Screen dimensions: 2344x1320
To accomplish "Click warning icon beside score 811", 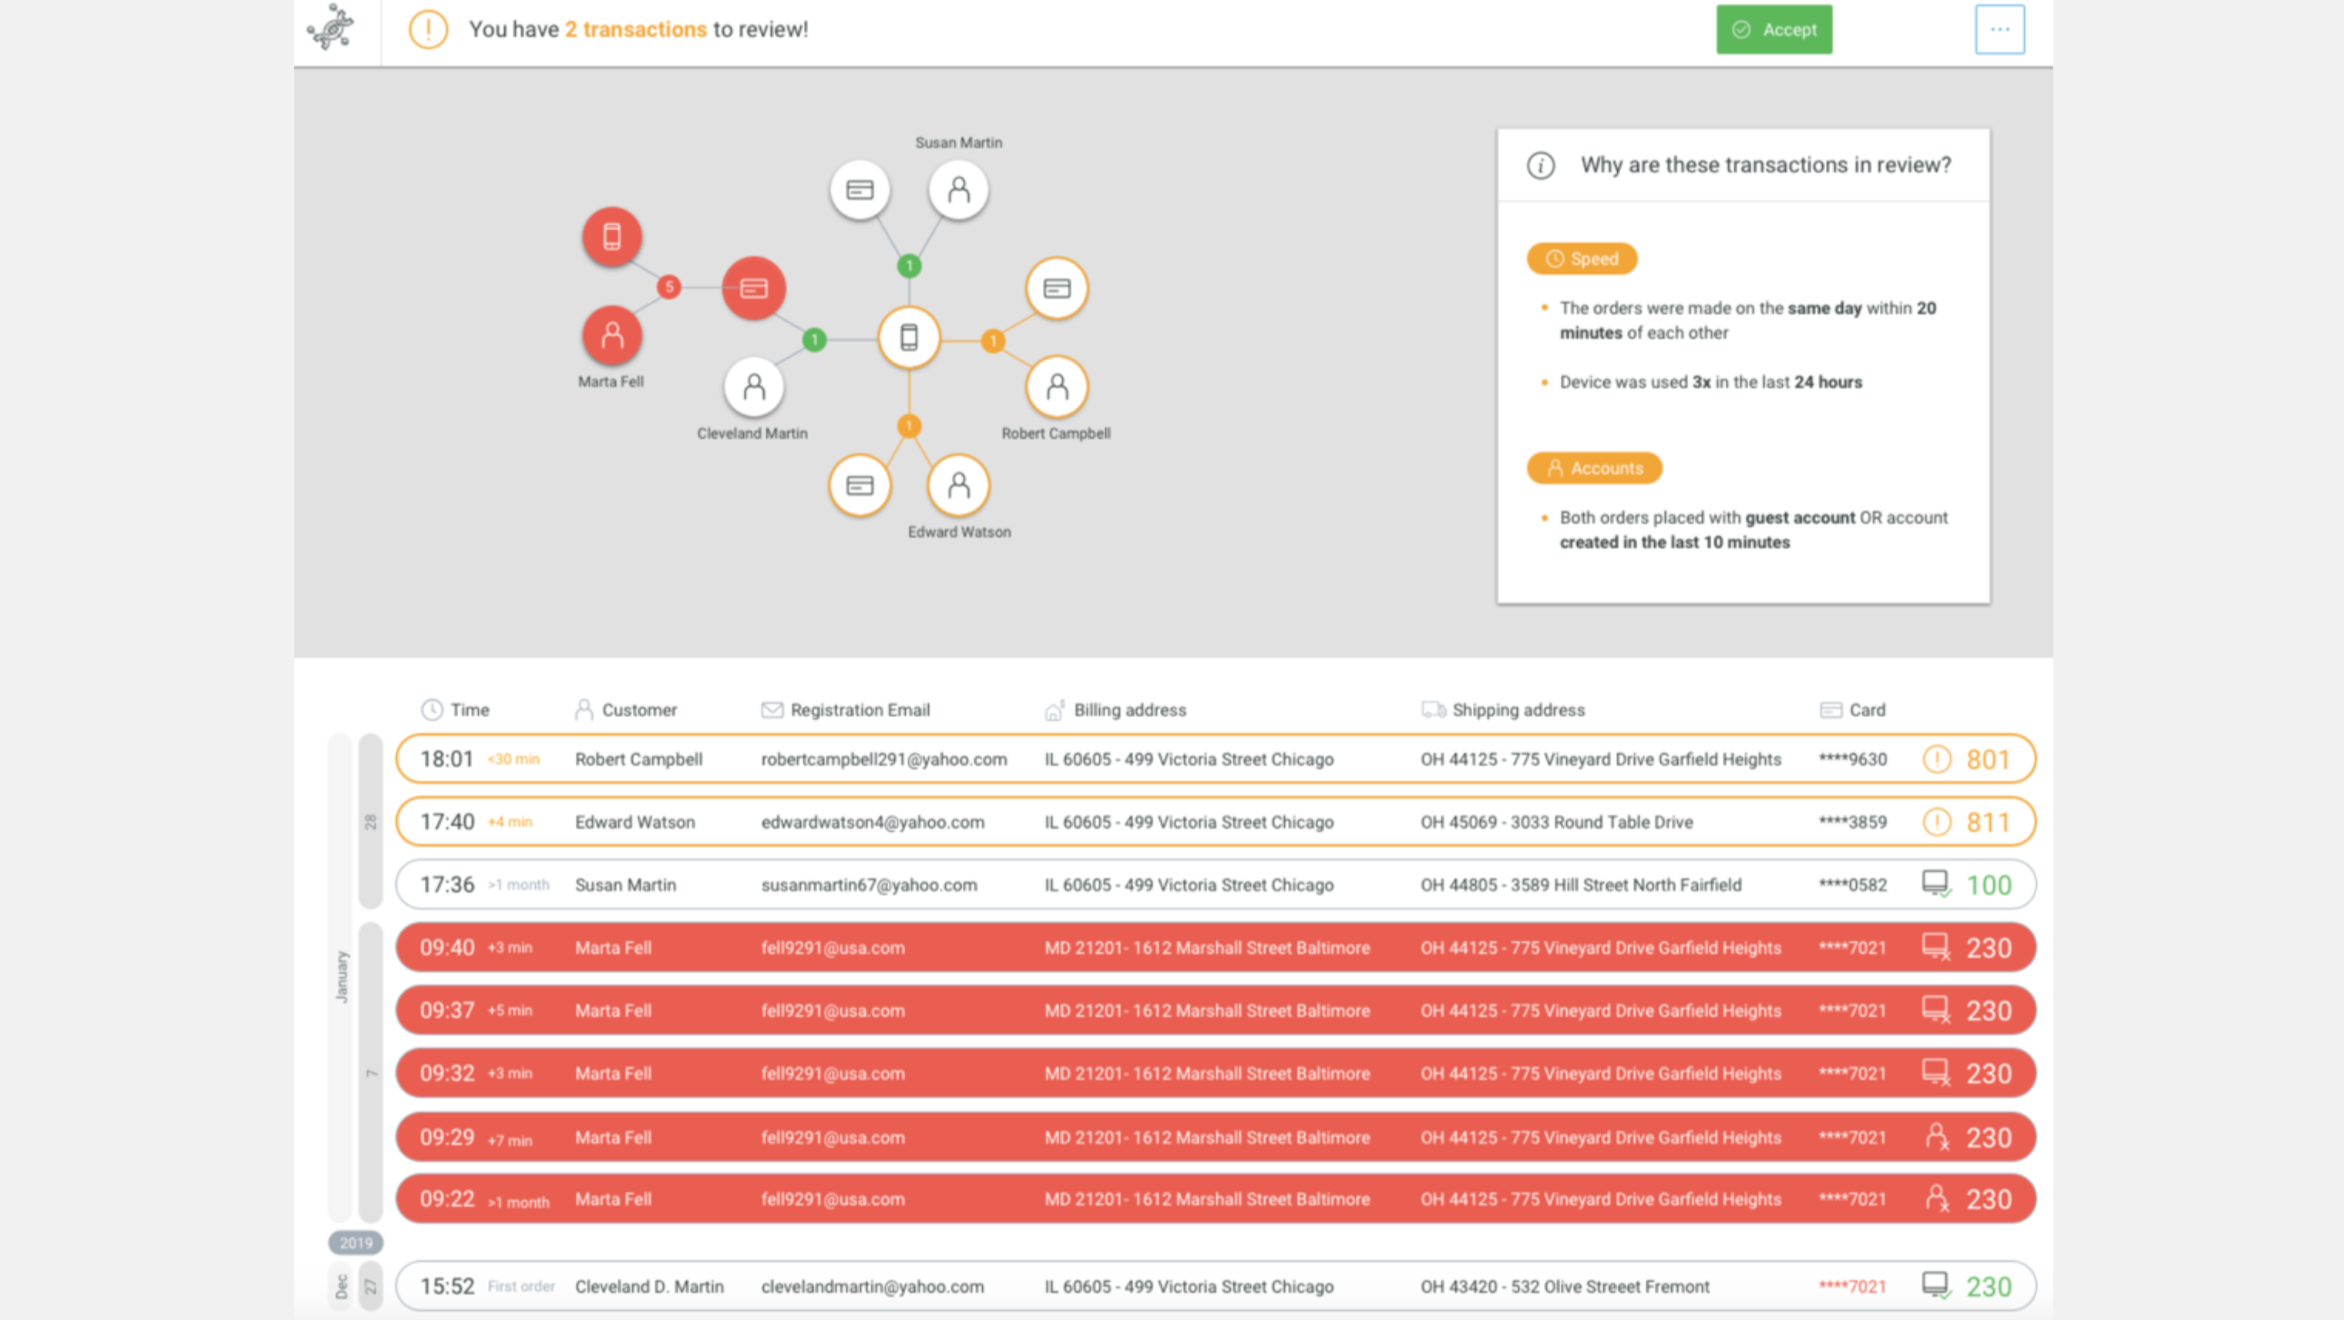I will pos(1936,822).
